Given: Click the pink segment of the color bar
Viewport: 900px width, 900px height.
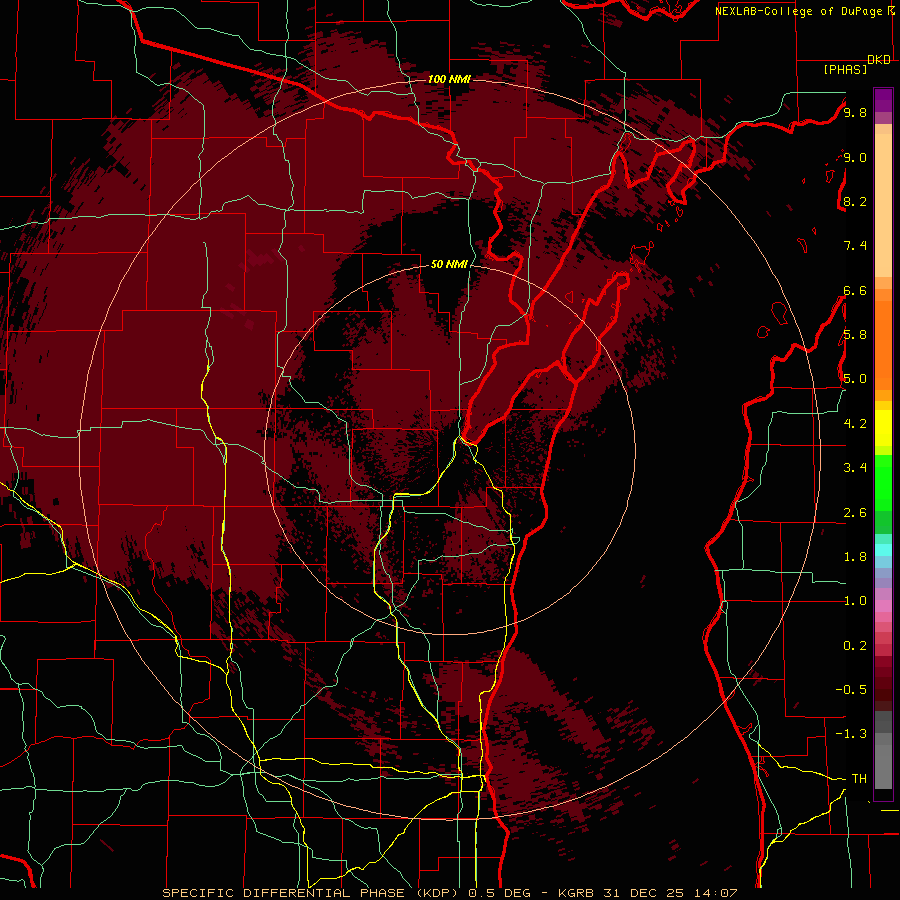Looking at the screenshot, I should (x=883, y=606).
